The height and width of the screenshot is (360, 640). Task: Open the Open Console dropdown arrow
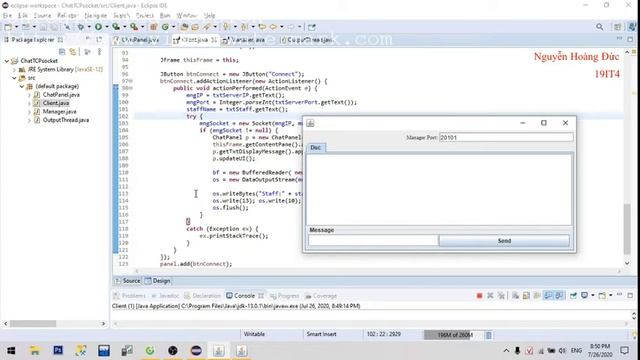[x=611, y=296]
